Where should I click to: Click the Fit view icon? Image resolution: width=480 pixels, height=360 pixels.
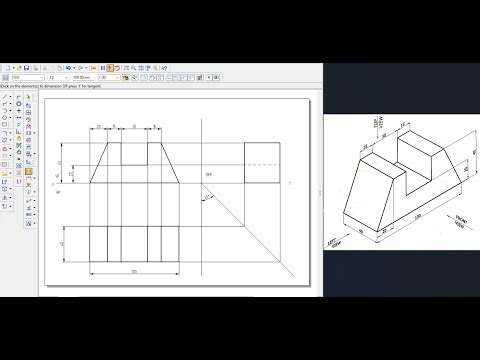point(141,68)
